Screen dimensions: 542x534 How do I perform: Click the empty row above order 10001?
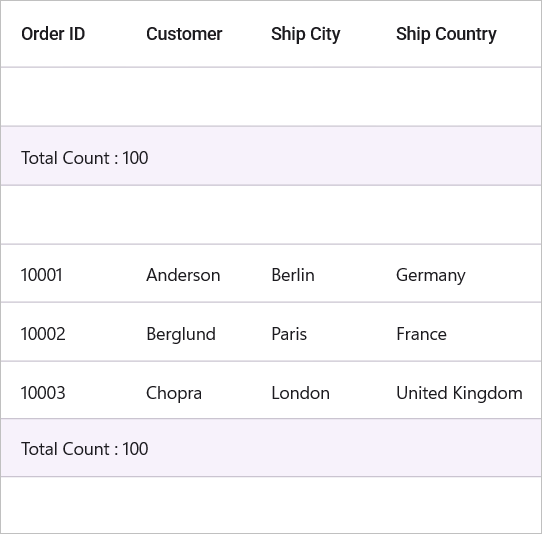click(x=271, y=215)
